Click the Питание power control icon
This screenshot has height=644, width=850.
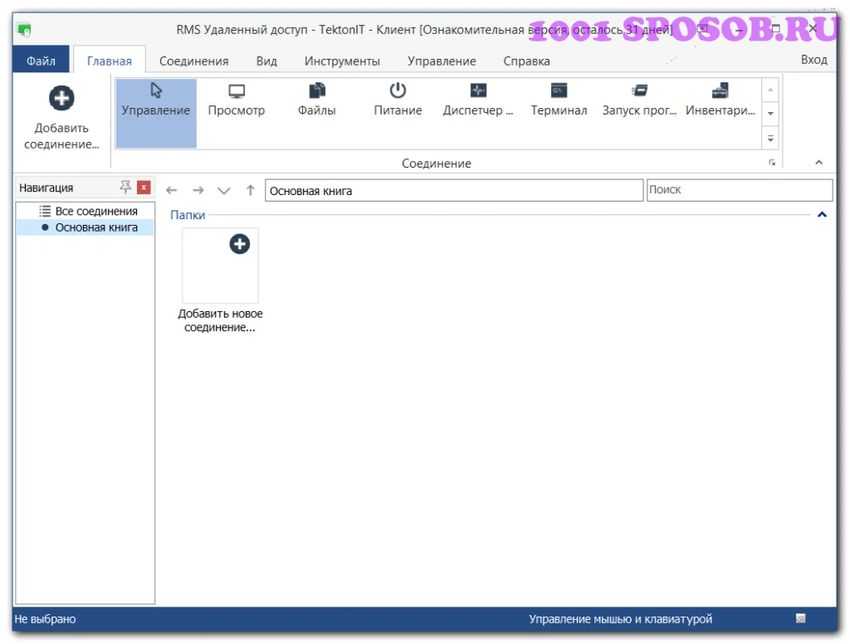click(x=398, y=101)
